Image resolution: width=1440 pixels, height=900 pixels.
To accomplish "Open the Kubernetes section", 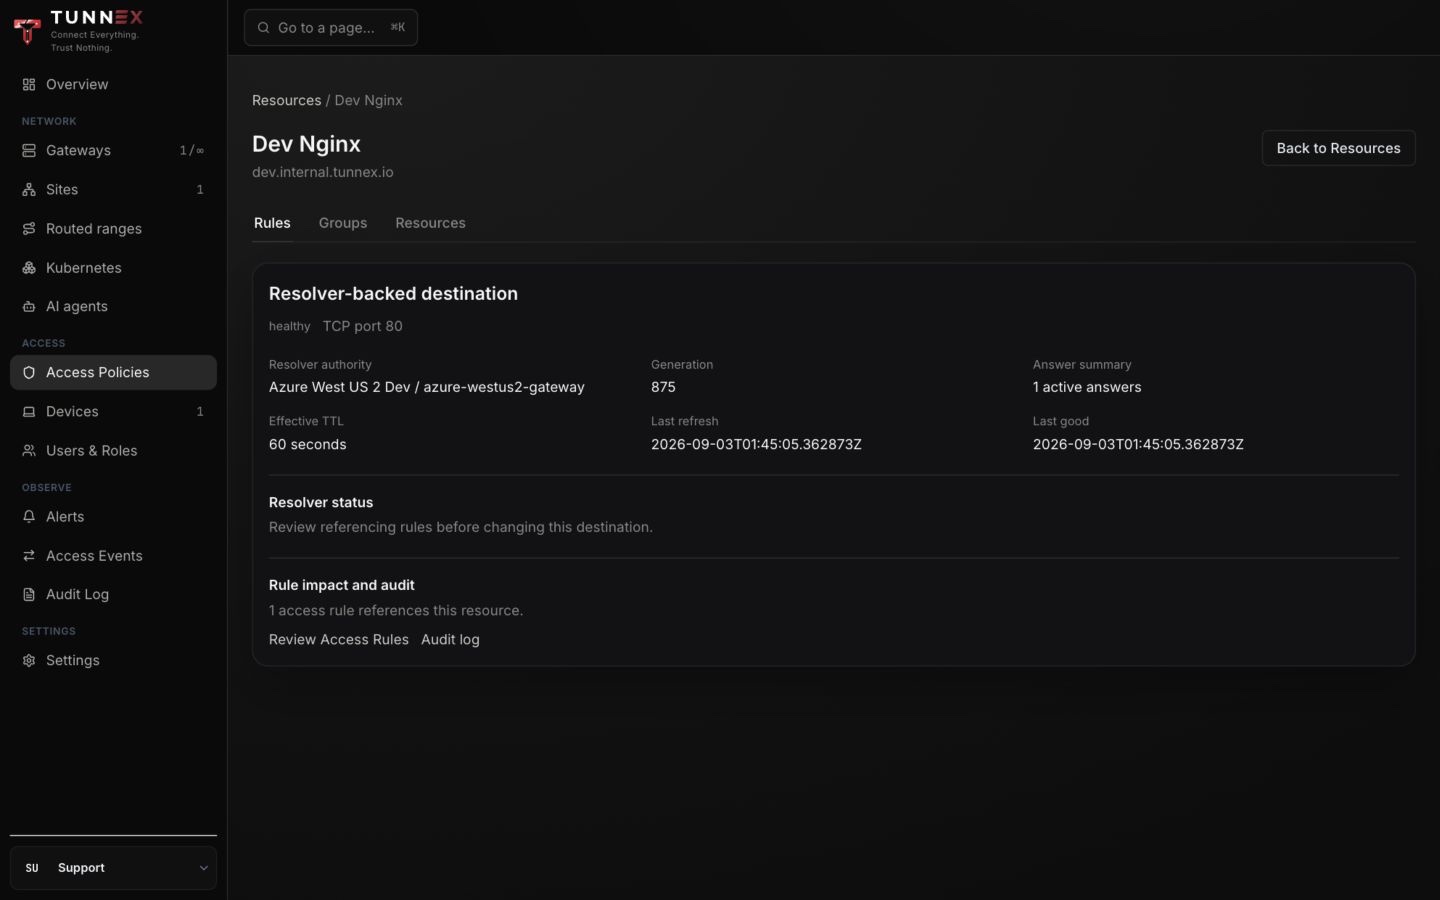I will [113, 268].
